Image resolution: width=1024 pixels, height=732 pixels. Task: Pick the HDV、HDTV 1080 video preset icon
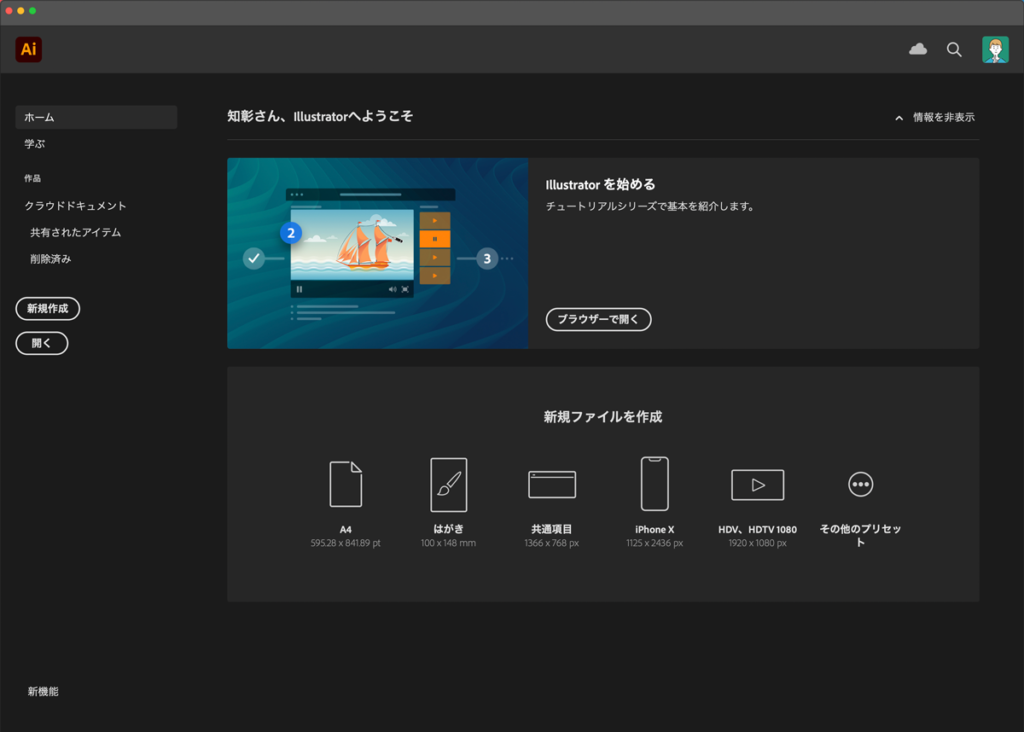(758, 485)
